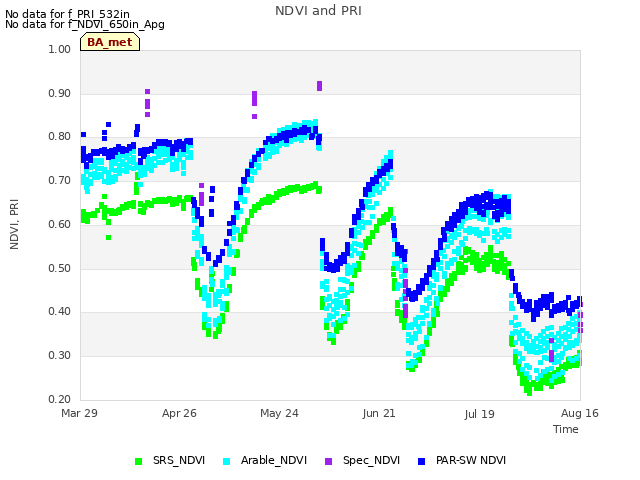Click the 0.80 y-axis tick label
The width and height of the screenshot is (640, 480).
tap(60, 137)
